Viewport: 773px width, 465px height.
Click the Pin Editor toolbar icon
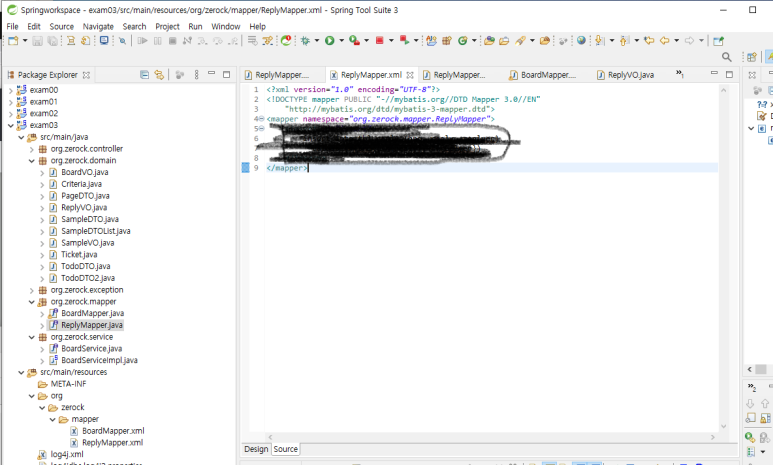718,41
